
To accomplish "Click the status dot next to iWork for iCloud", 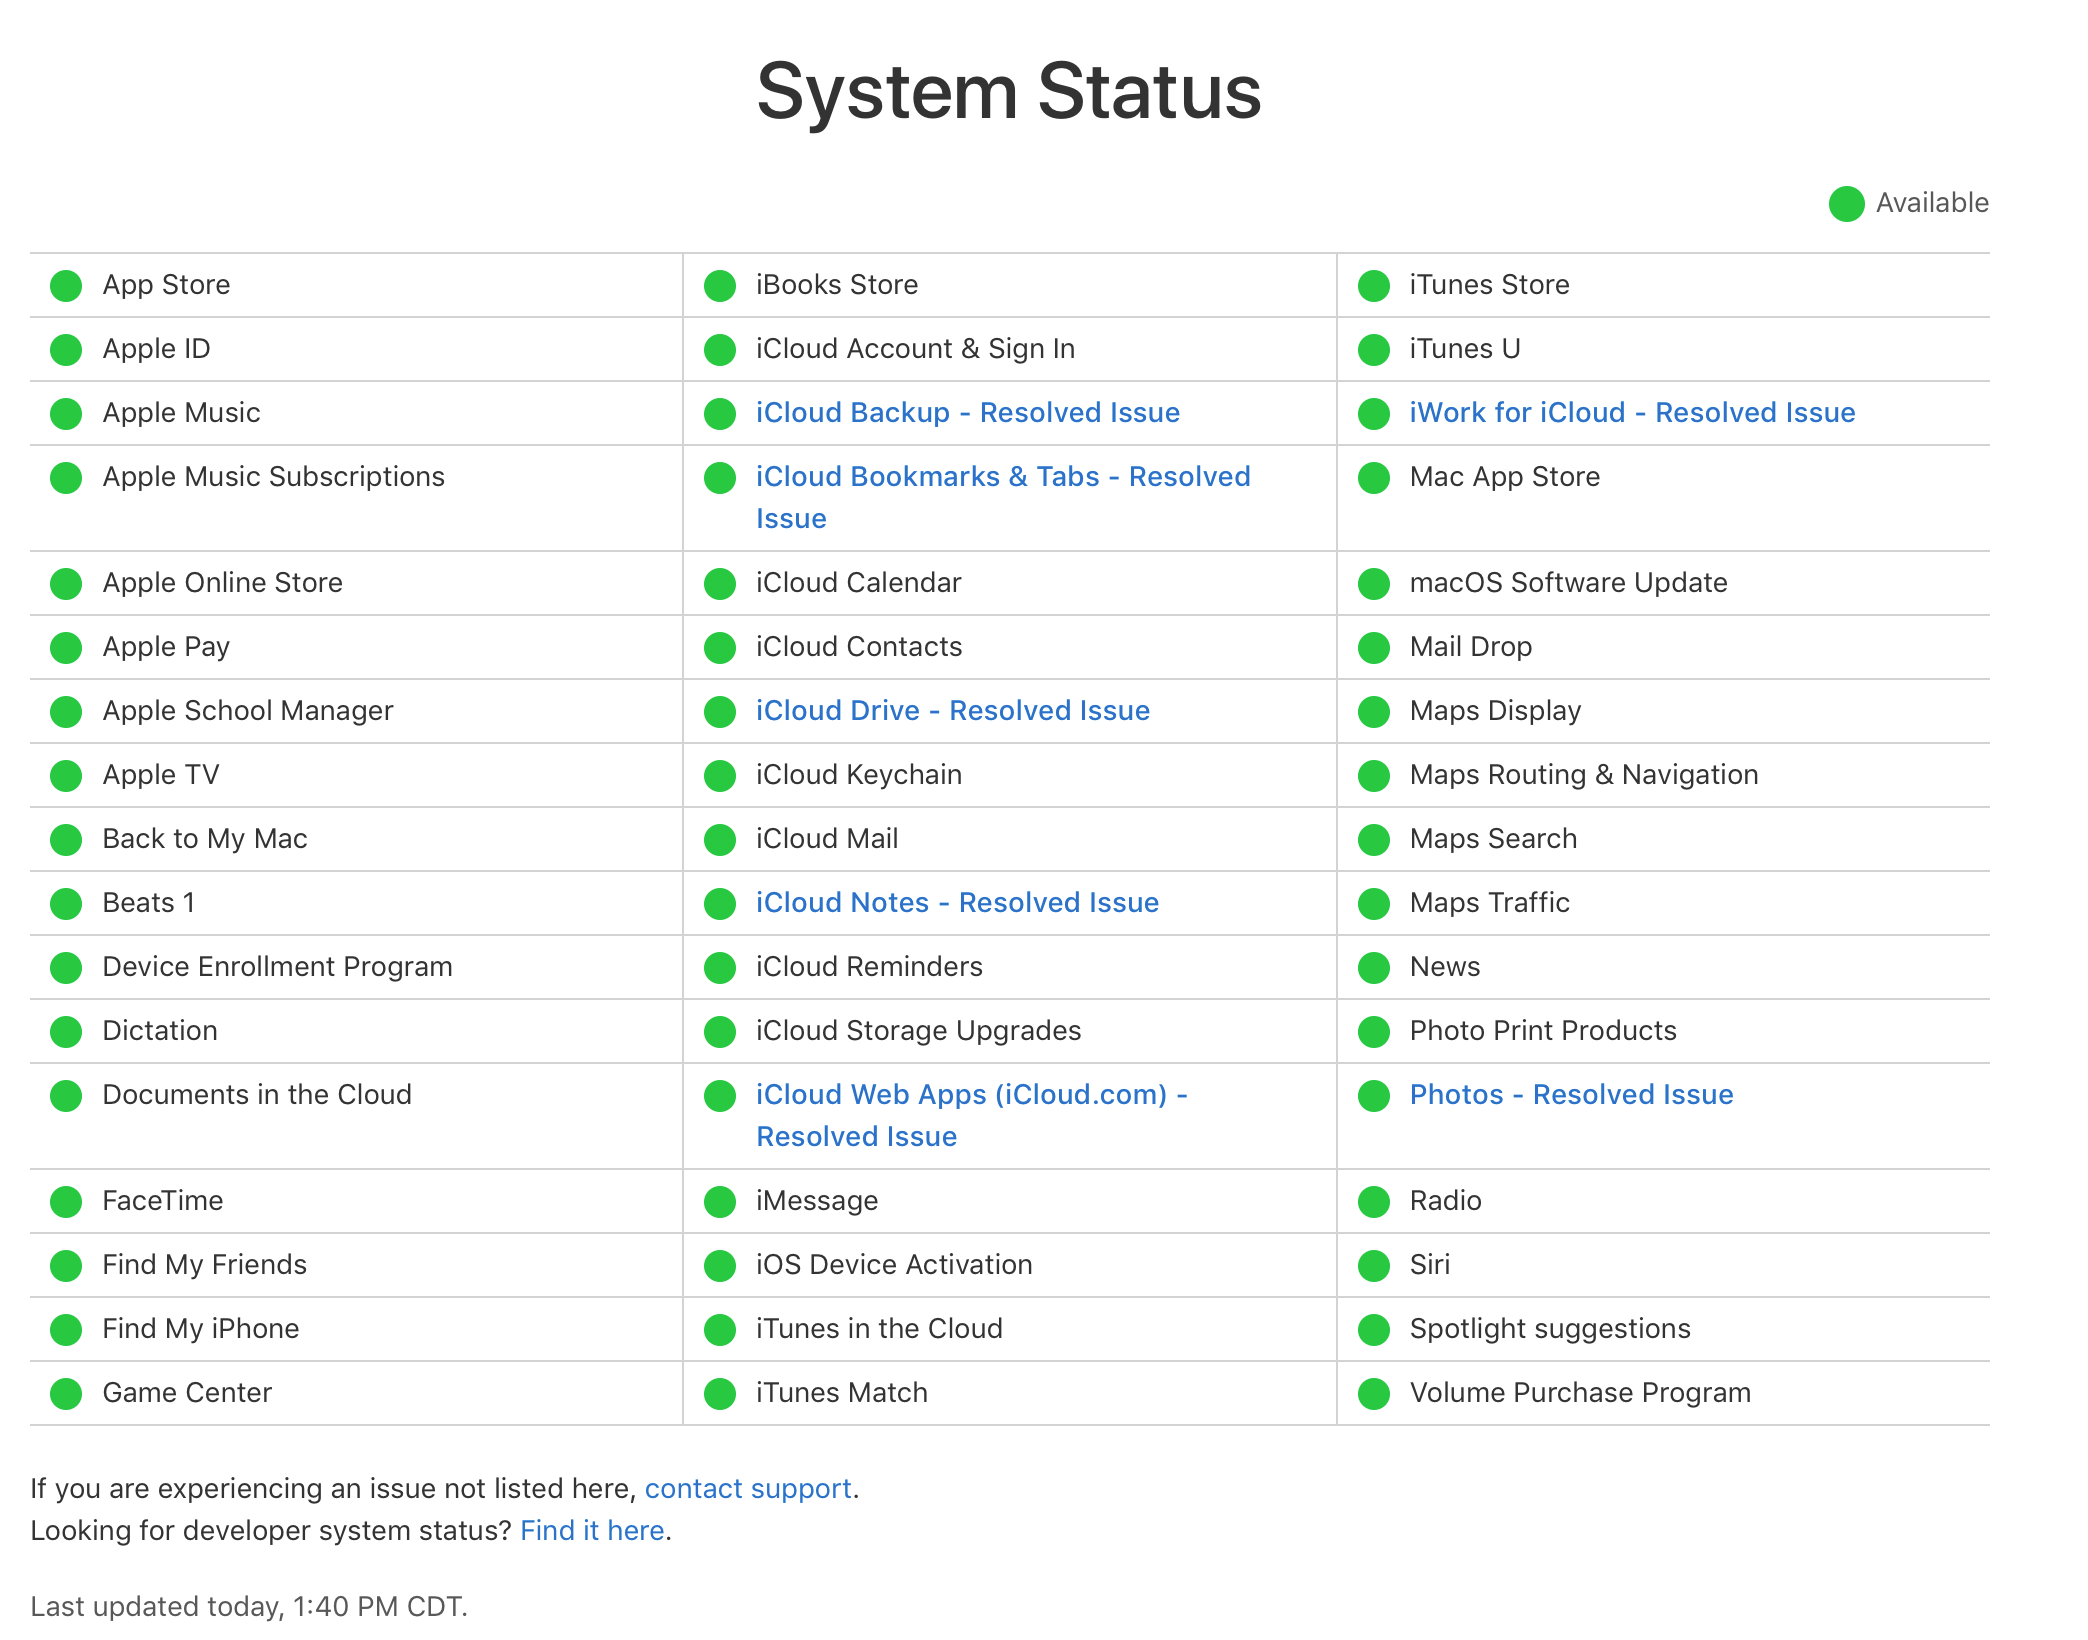I will (1374, 414).
